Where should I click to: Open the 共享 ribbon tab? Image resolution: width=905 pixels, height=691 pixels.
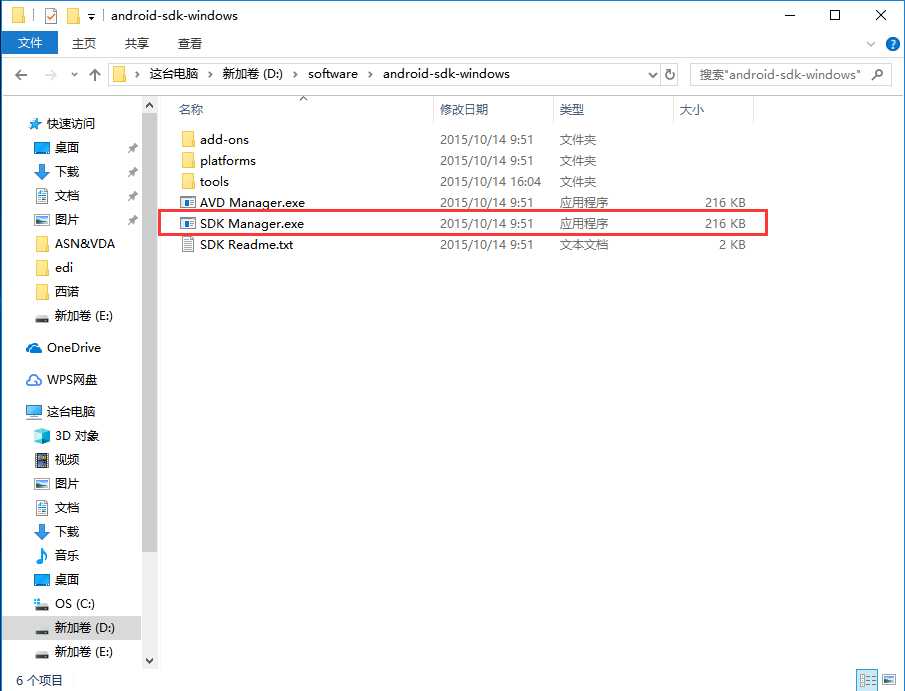pos(137,43)
